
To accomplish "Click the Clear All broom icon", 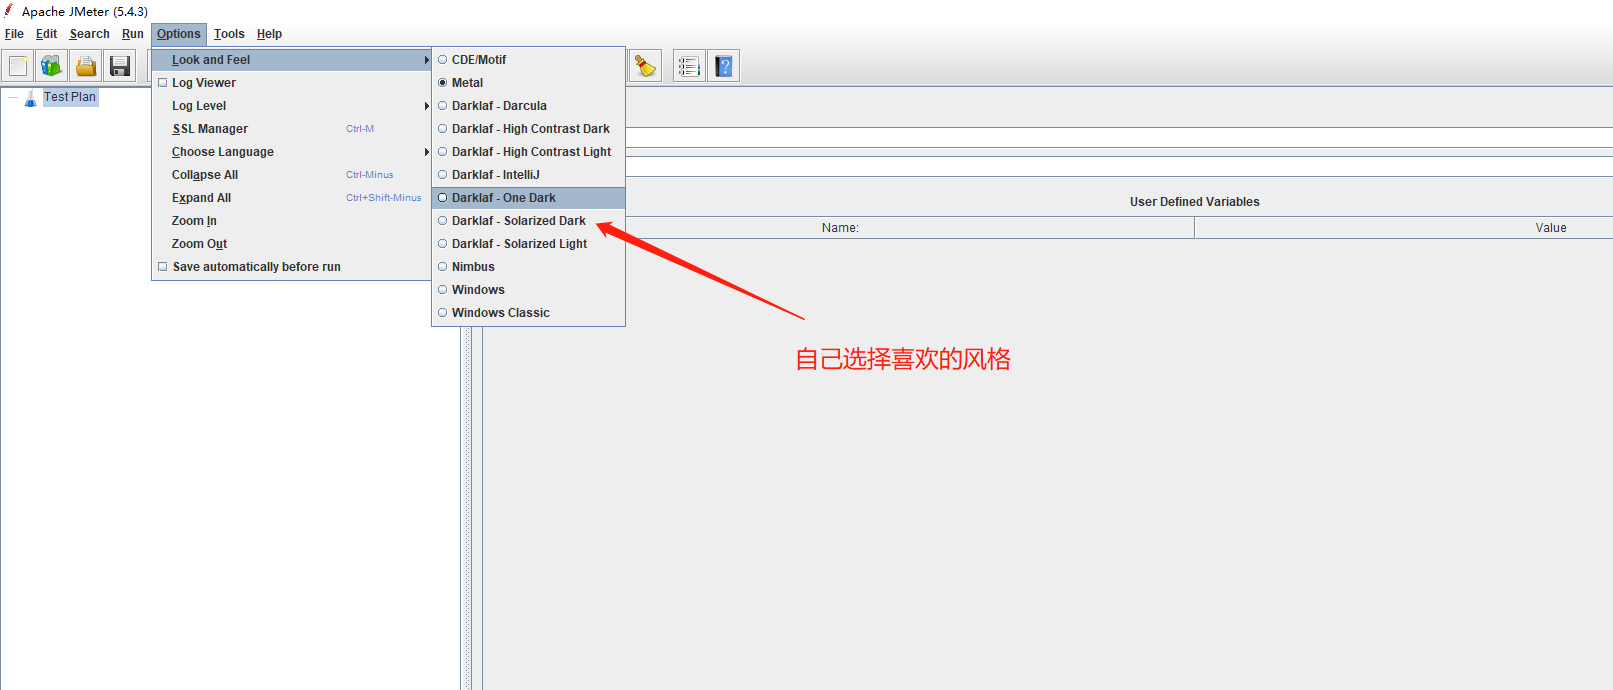I will pos(646,66).
